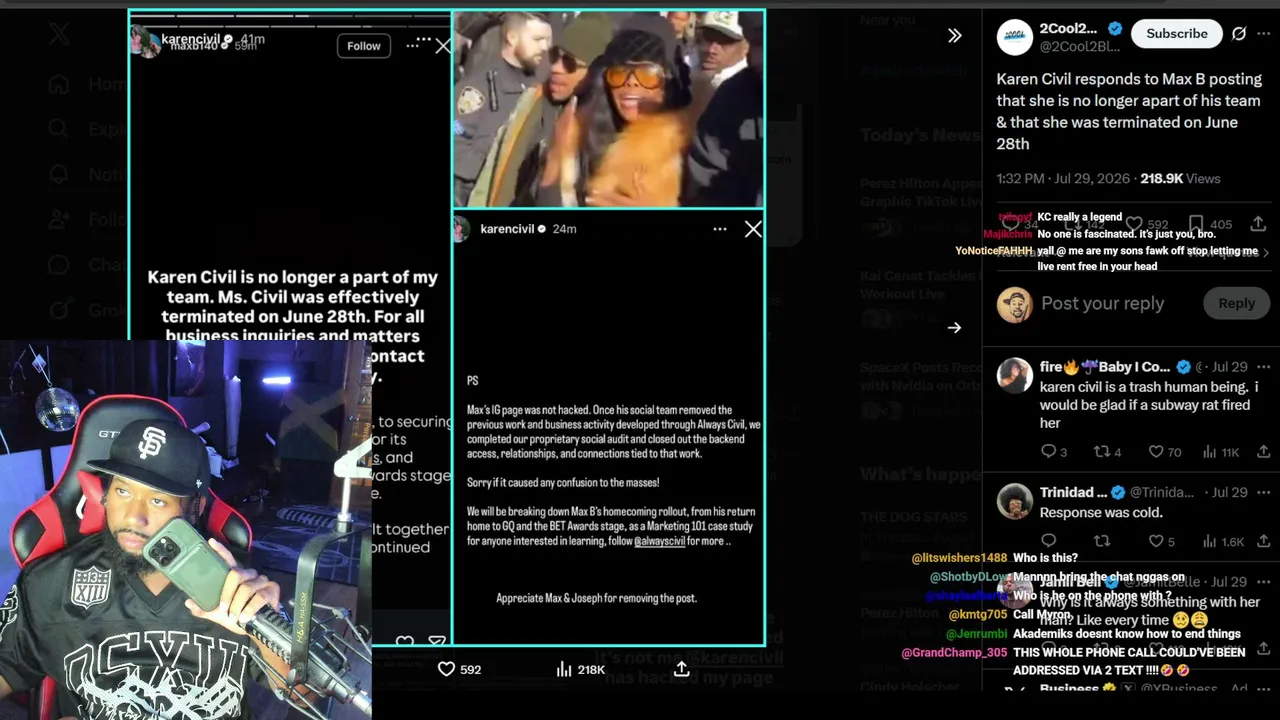Share the 'trash human being' comment
This screenshot has height=720, width=1280.
1264,452
